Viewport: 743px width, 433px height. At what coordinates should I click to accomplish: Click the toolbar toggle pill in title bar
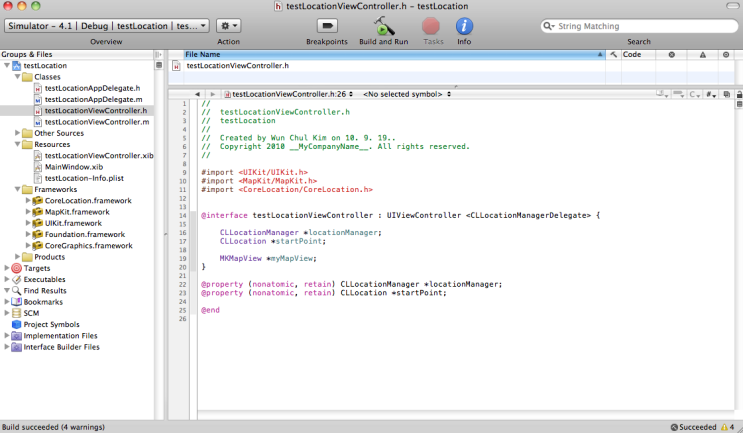click(x=733, y=6)
